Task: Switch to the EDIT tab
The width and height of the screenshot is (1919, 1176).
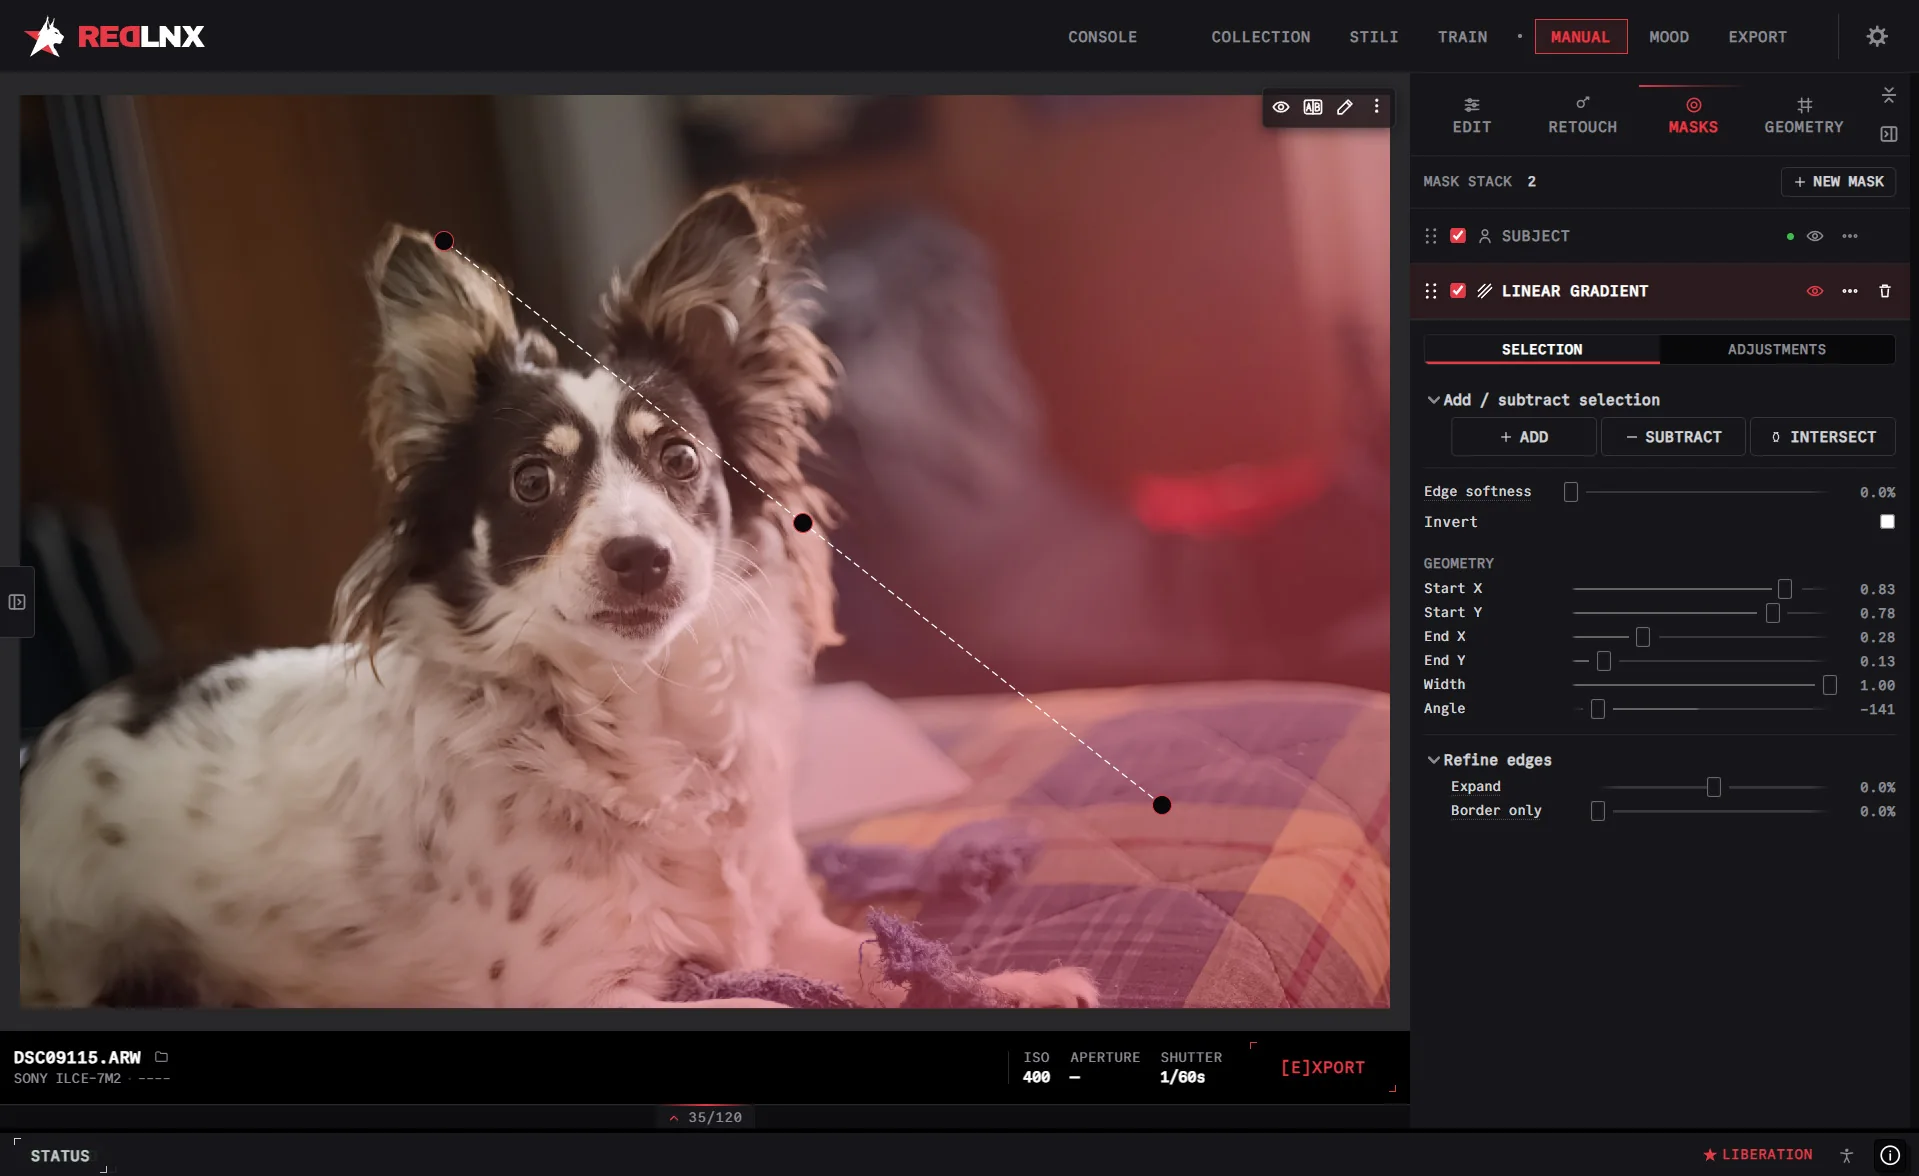Action: [1472, 116]
